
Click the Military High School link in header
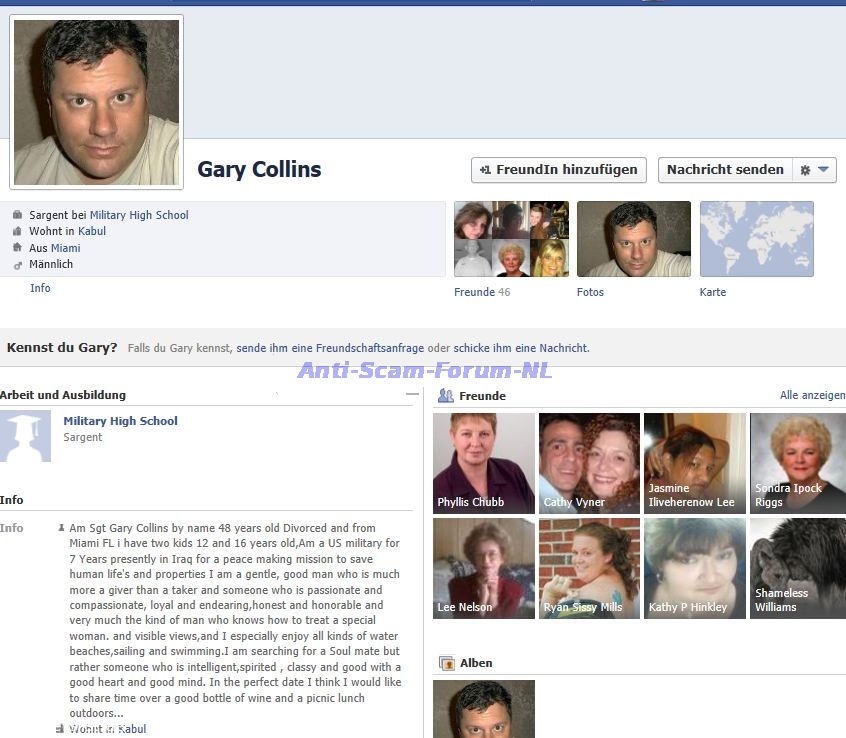coord(139,215)
